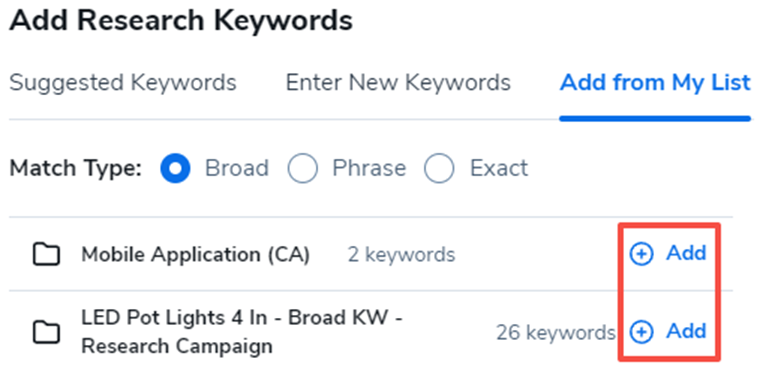Click the Broad label text
Image resolution: width=763 pixels, height=368 pixels.
237,168
